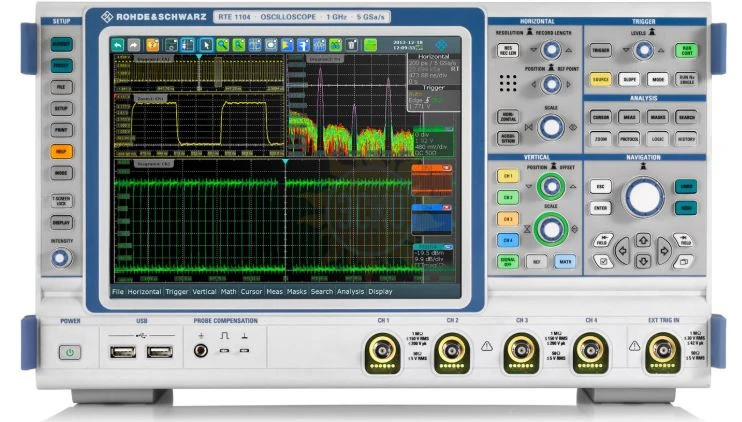This screenshot has height=422, width=742.
Task: Open the Masks menu on screen
Action: coord(297,291)
